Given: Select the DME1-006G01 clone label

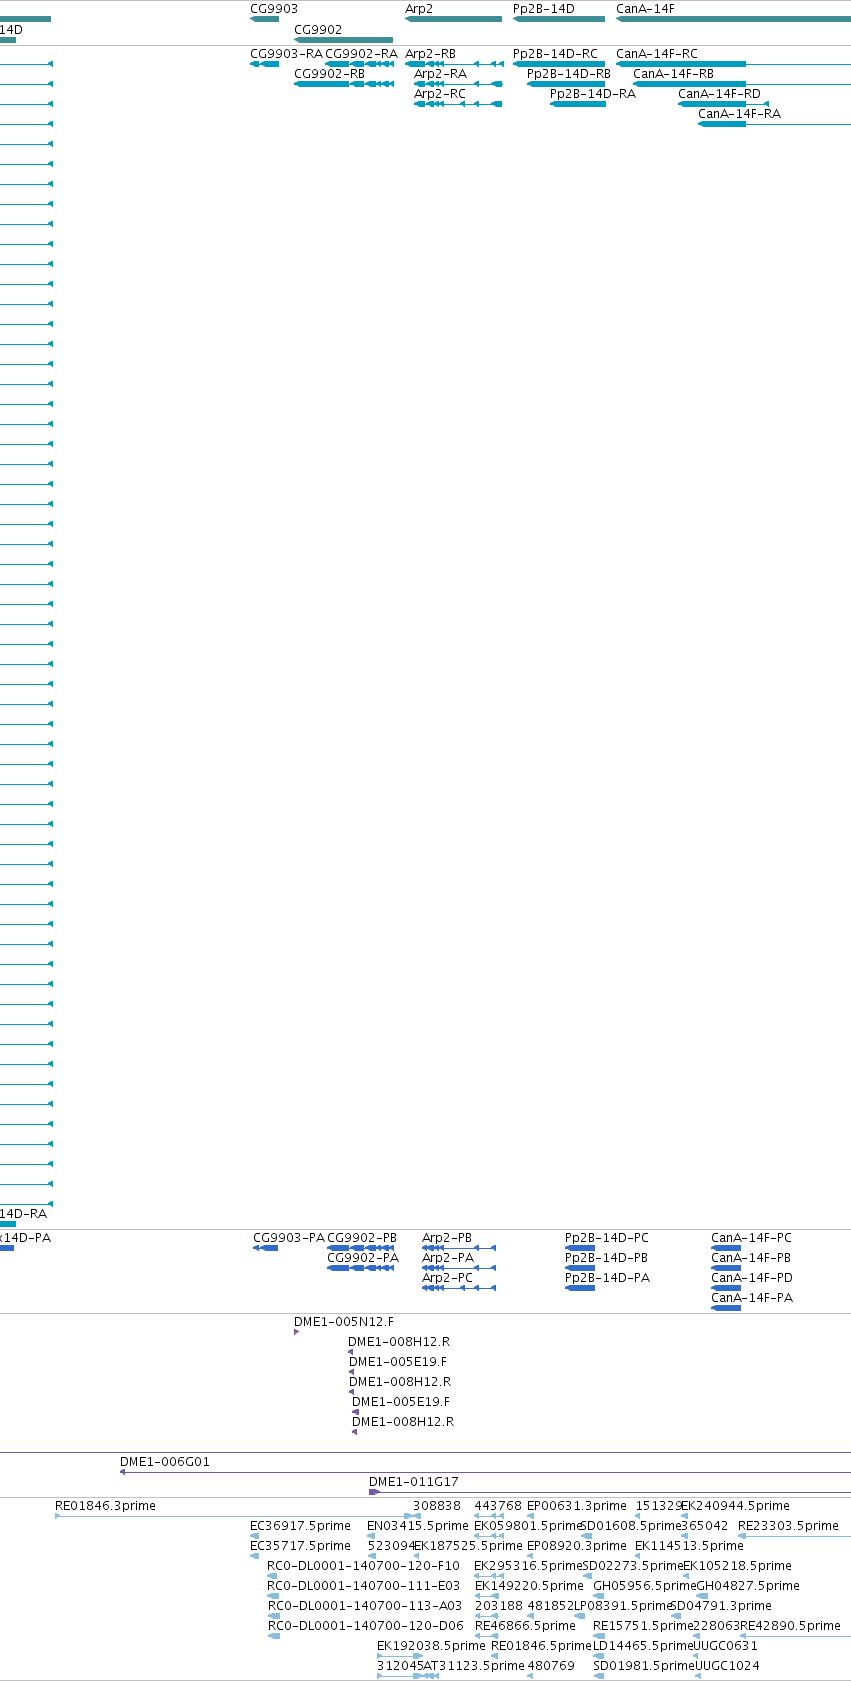Looking at the screenshot, I should pyautogui.click(x=165, y=1462).
